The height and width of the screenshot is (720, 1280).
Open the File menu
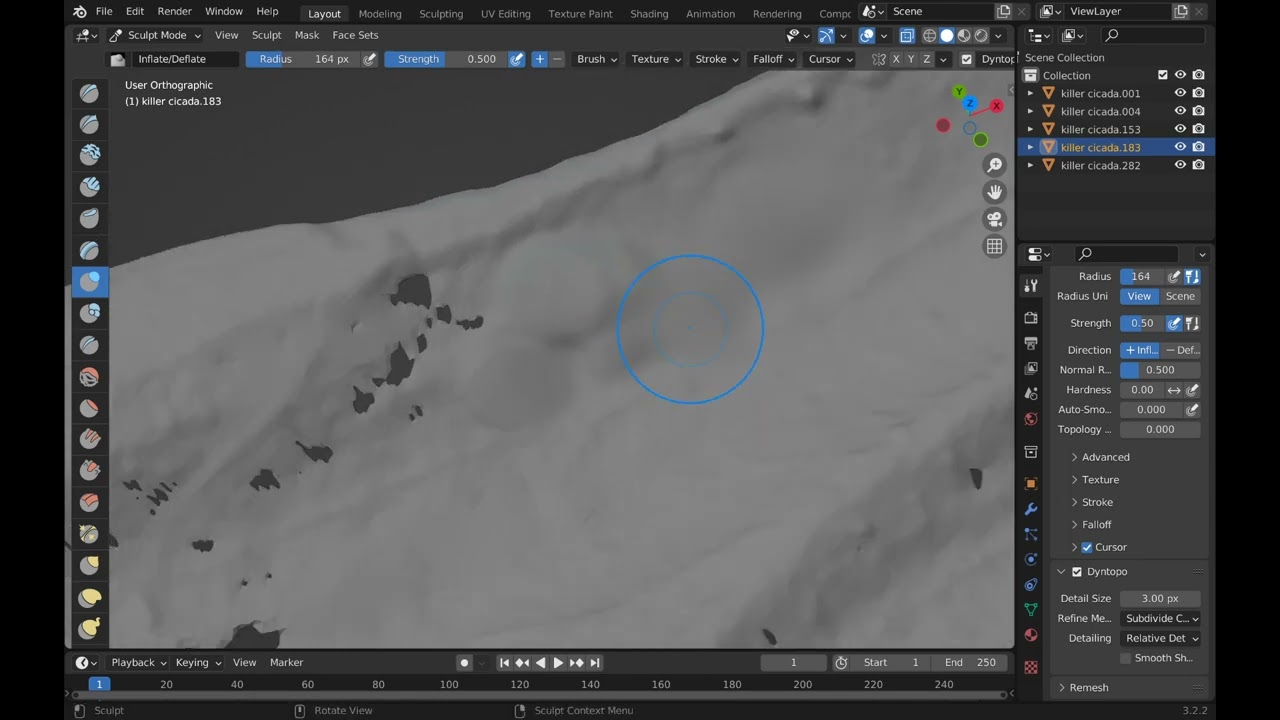pos(104,11)
